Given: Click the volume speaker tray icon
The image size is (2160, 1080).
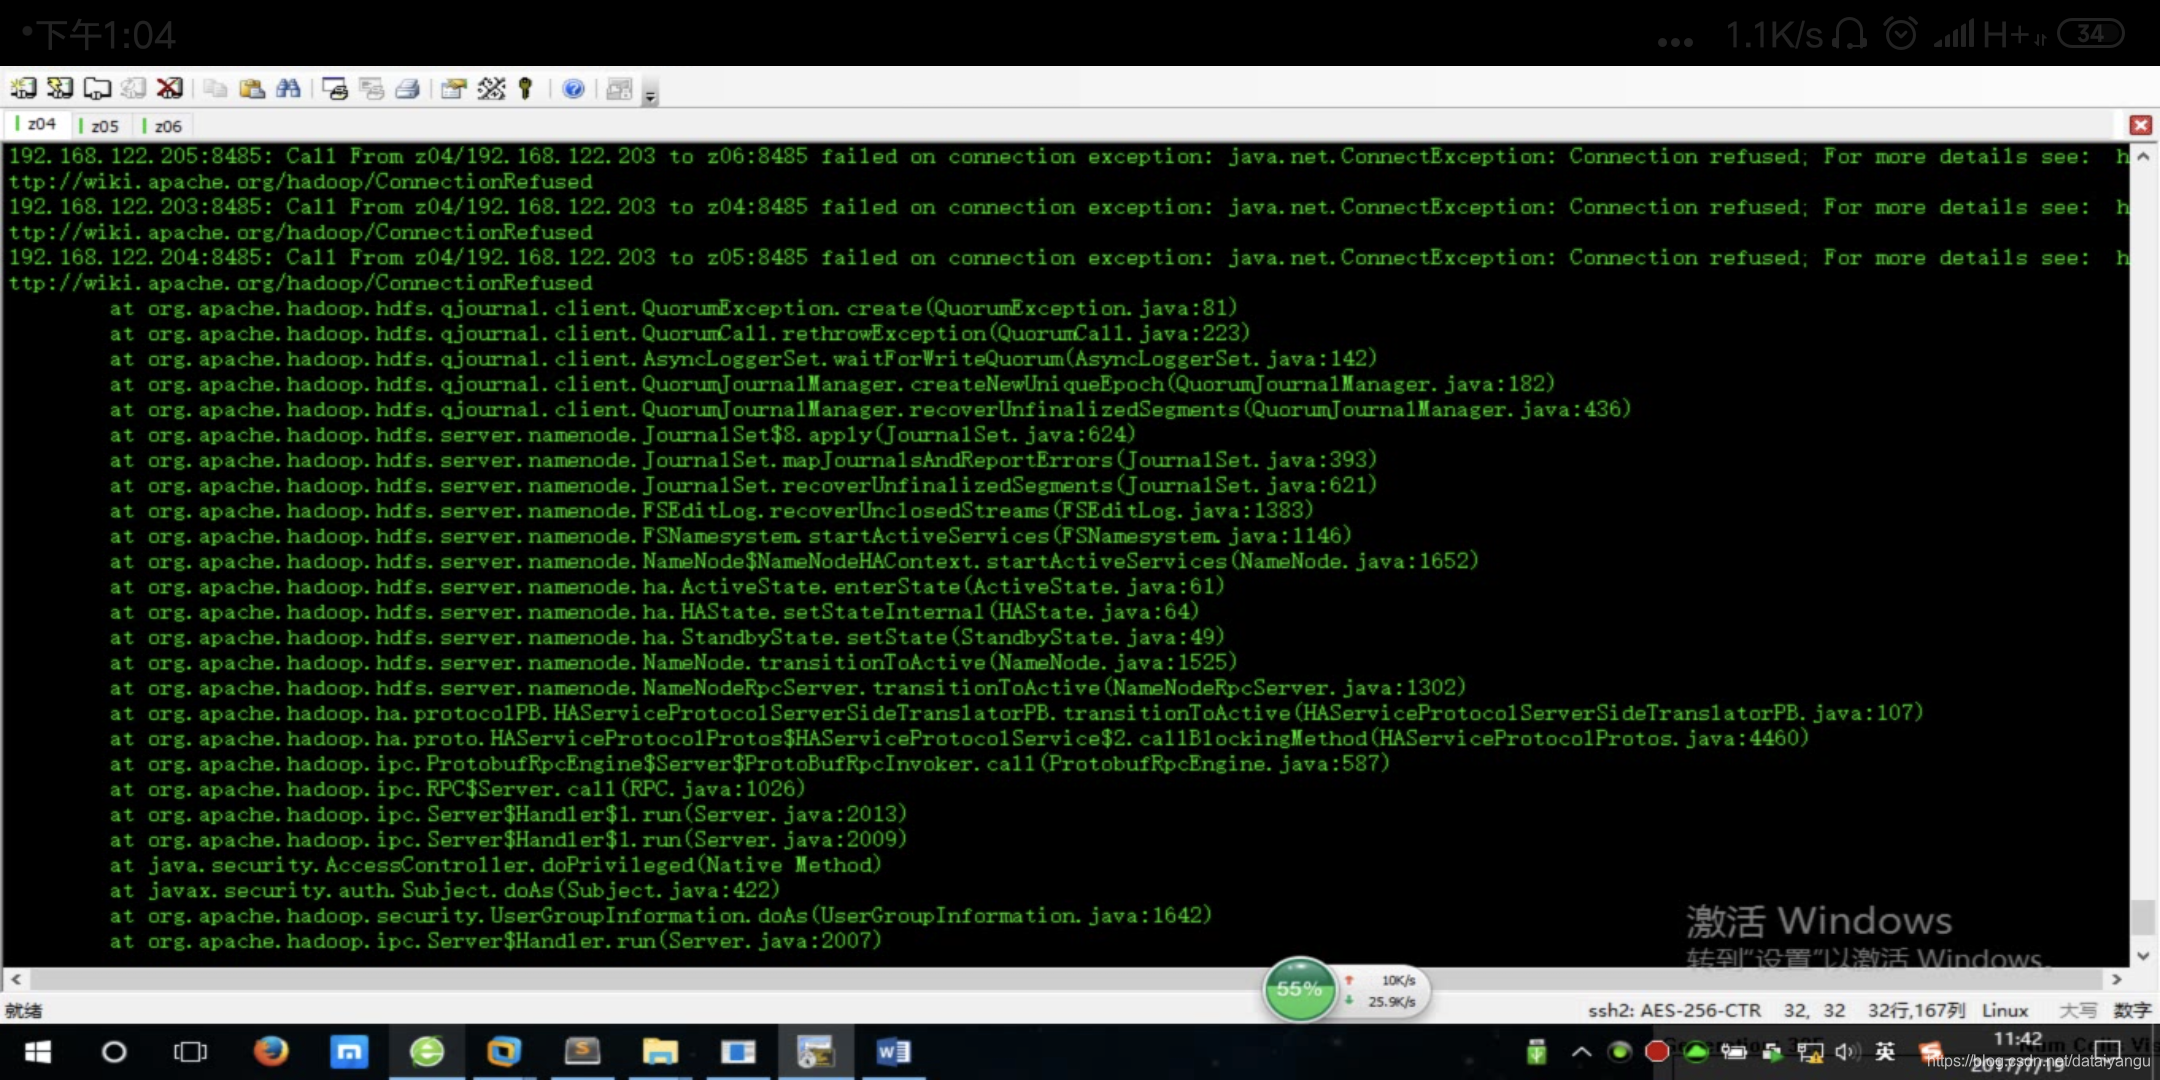Looking at the screenshot, I should pyautogui.click(x=1847, y=1052).
